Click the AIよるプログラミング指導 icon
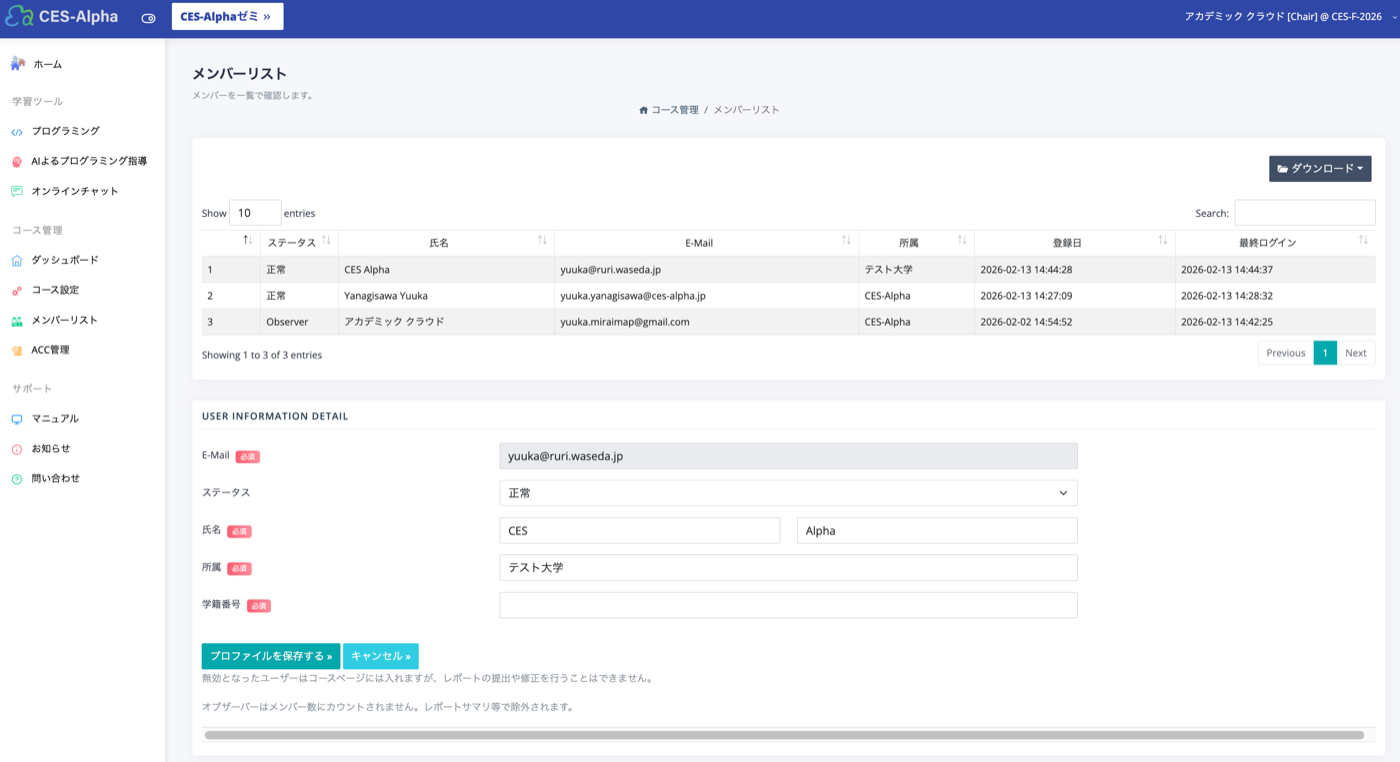 click(x=17, y=161)
